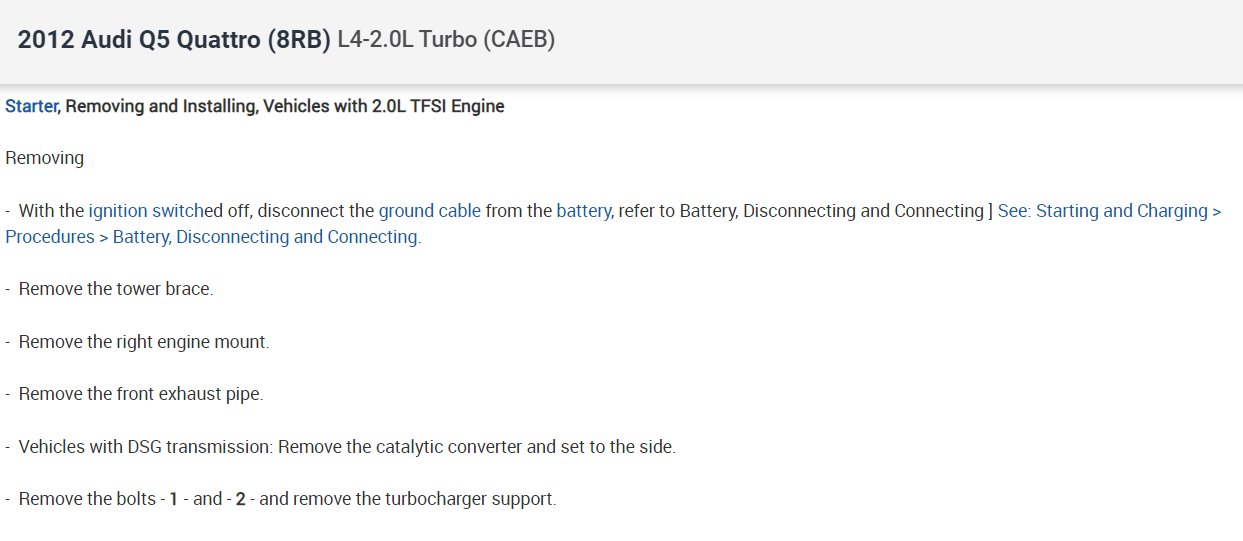This screenshot has width=1243, height=541.
Task: Open the See: Starting and Charging reference link
Action: click(1108, 211)
